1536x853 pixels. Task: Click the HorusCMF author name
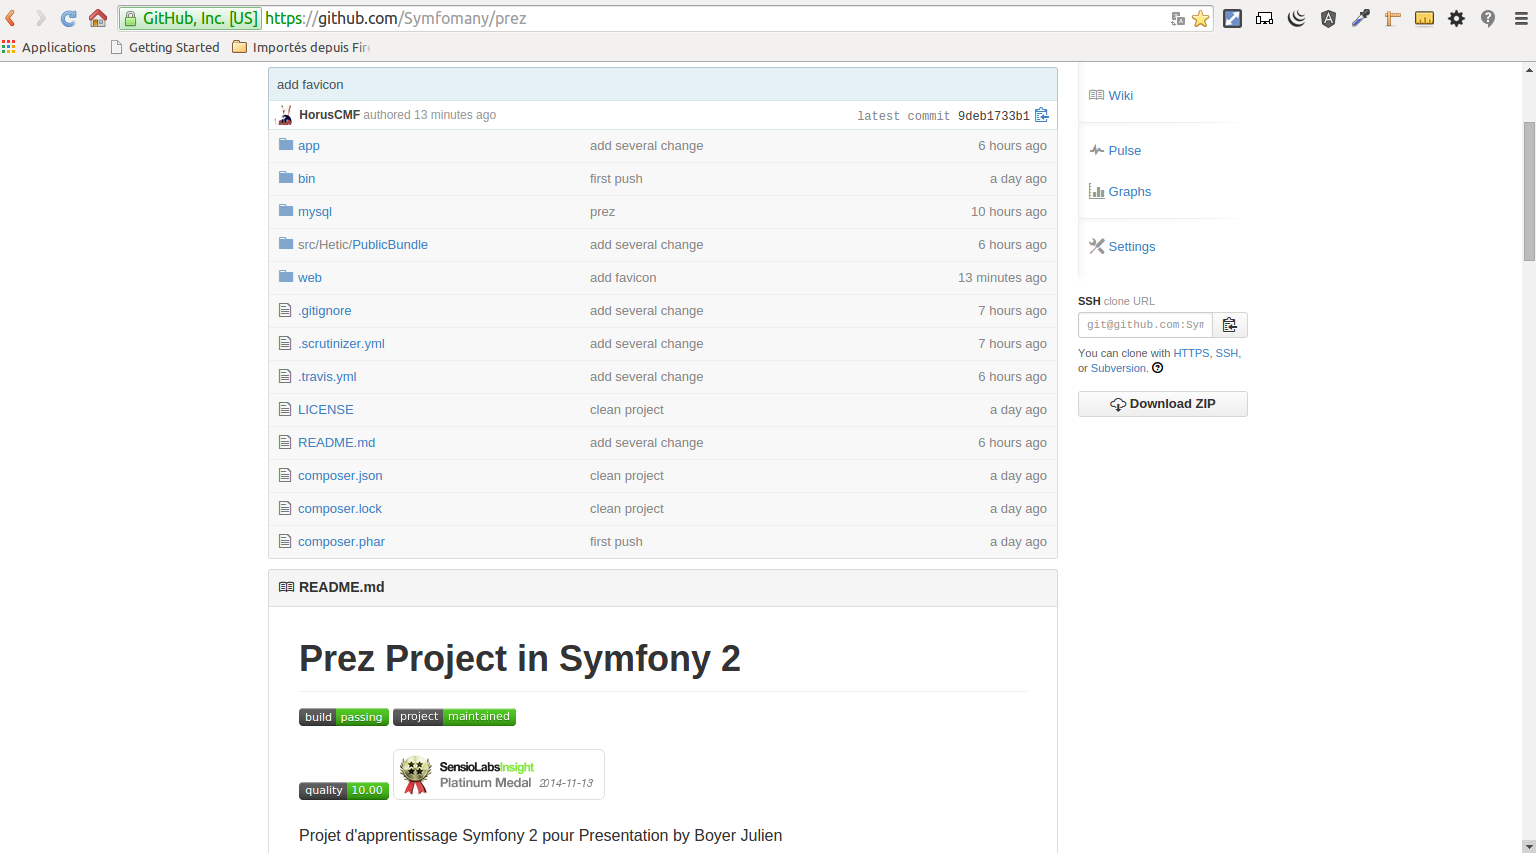(329, 115)
